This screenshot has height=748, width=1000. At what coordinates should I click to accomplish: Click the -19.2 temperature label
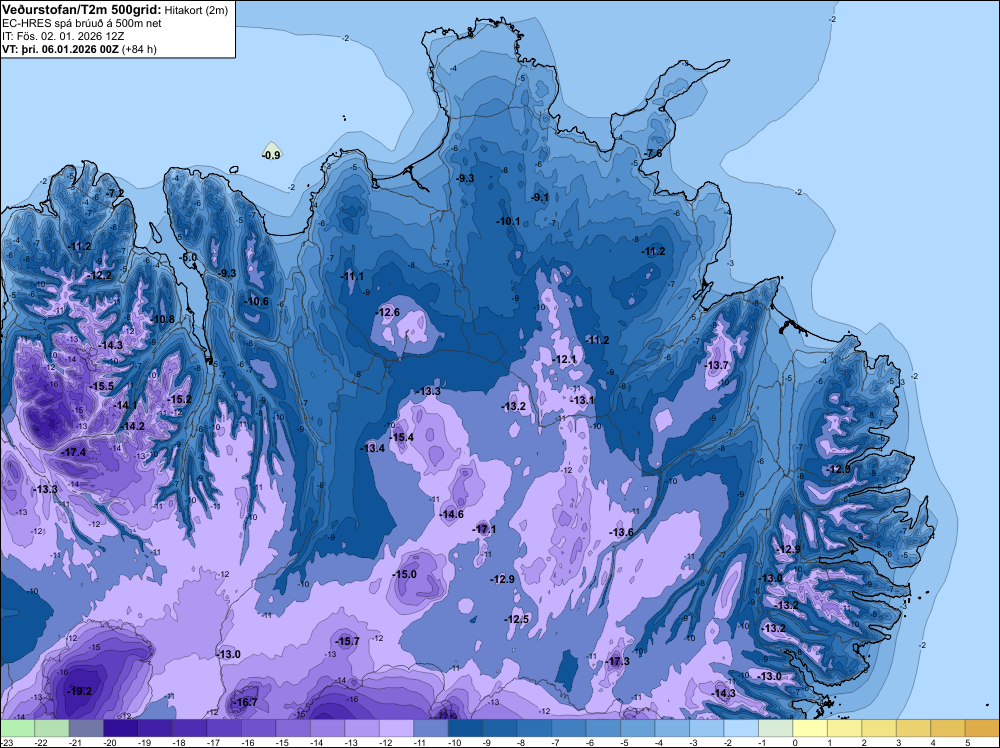(80, 691)
